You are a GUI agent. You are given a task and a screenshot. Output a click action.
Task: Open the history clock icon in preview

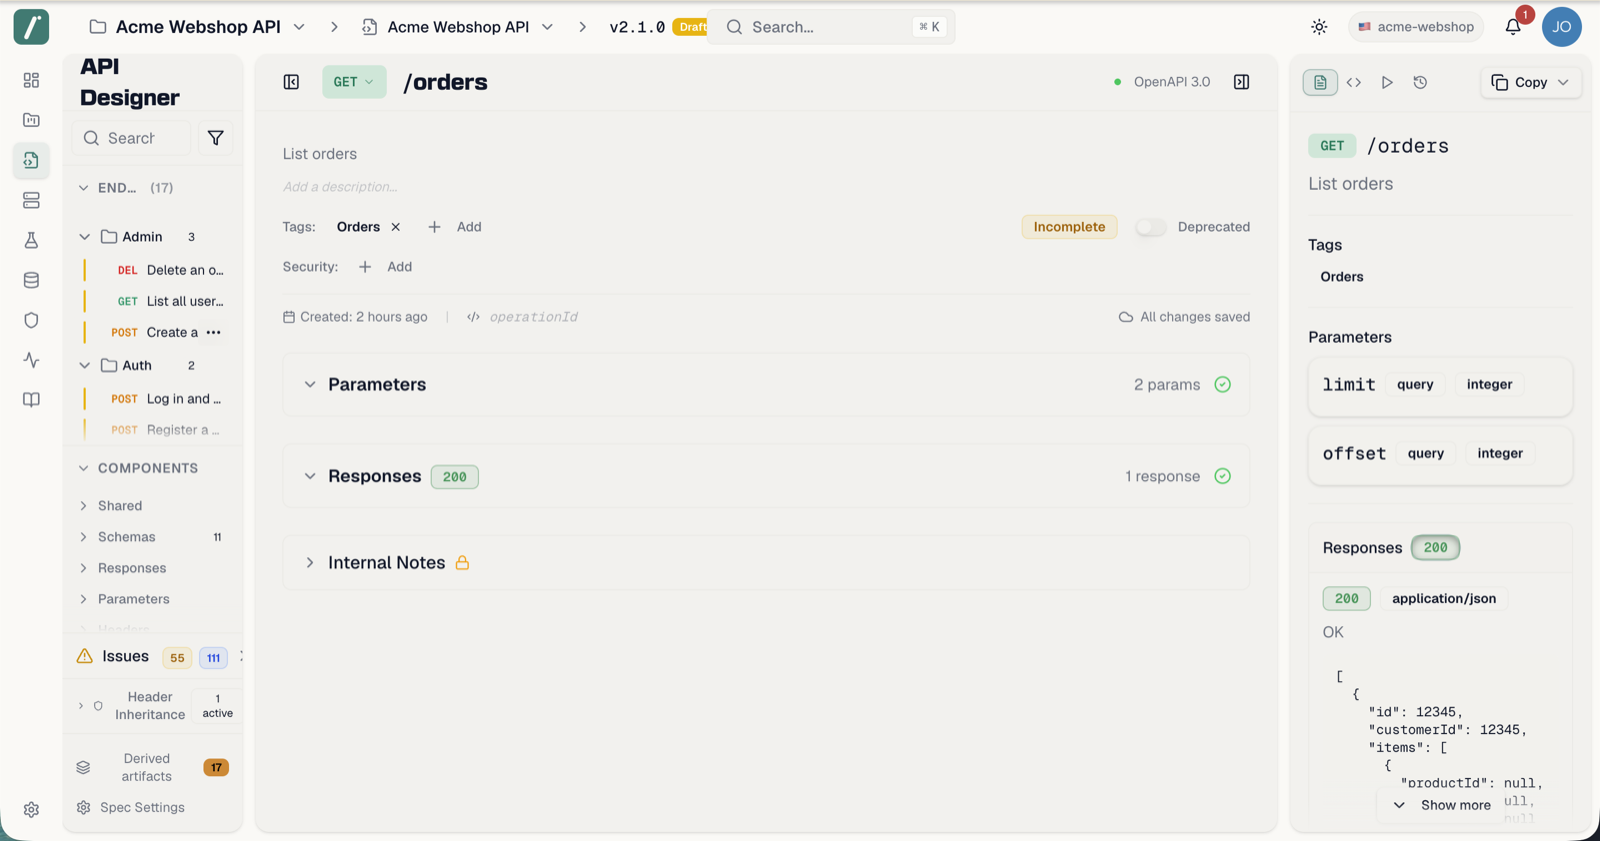tap(1420, 82)
